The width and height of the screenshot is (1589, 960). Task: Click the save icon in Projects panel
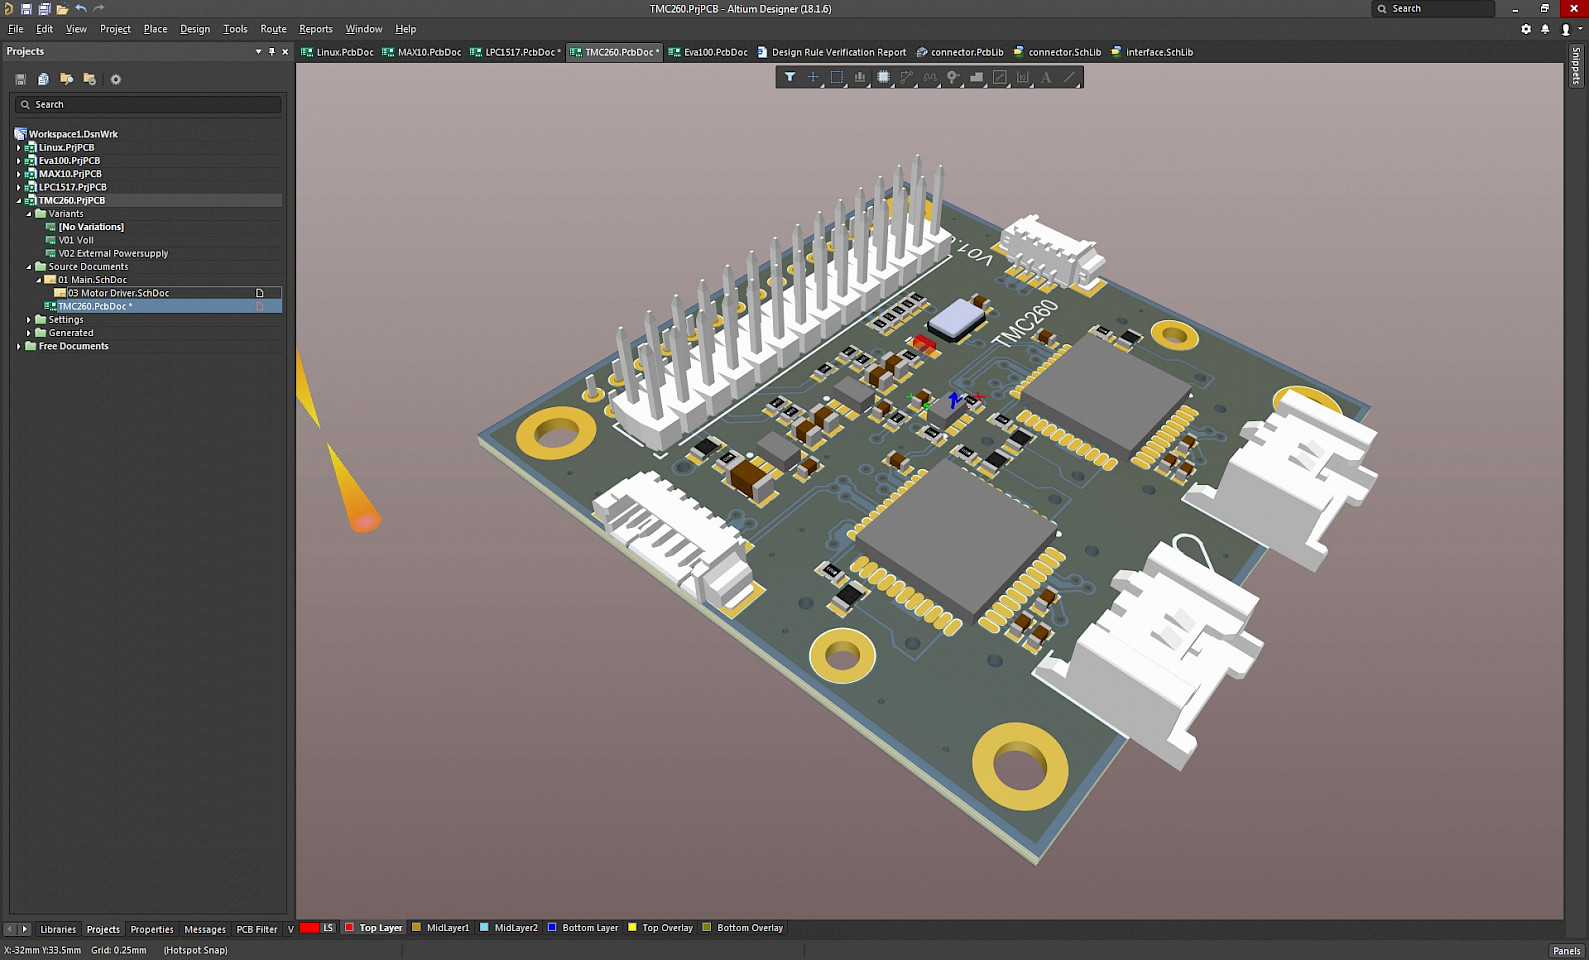[20, 79]
